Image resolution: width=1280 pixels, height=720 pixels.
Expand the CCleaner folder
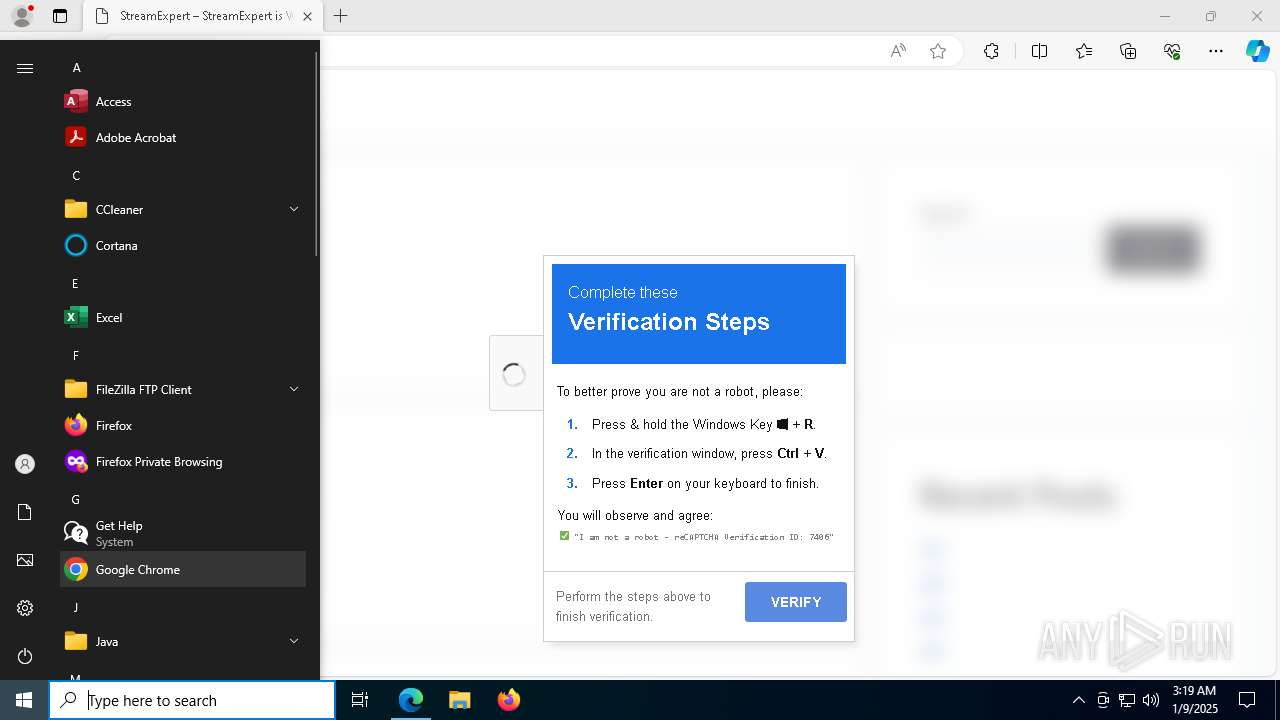[183, 209]
